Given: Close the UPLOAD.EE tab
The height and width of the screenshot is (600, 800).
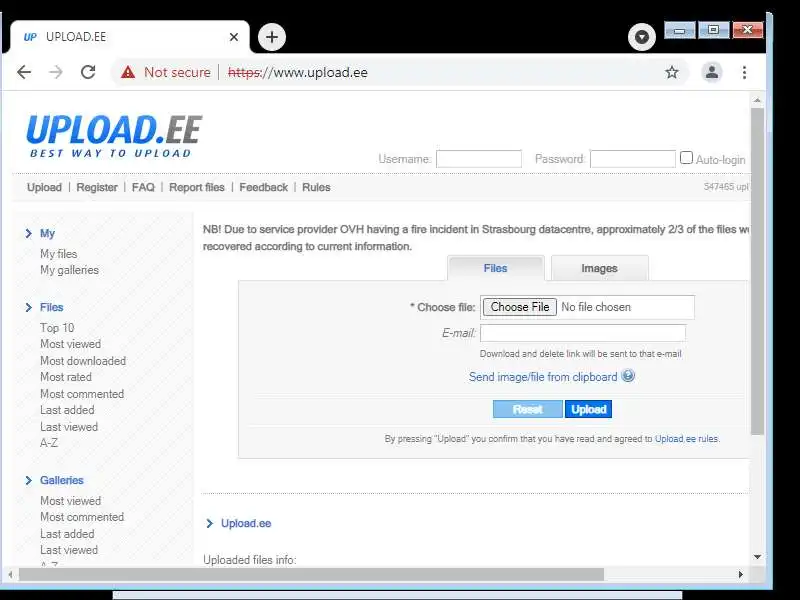Looking at the screenshot, I should tap(234, 37).
